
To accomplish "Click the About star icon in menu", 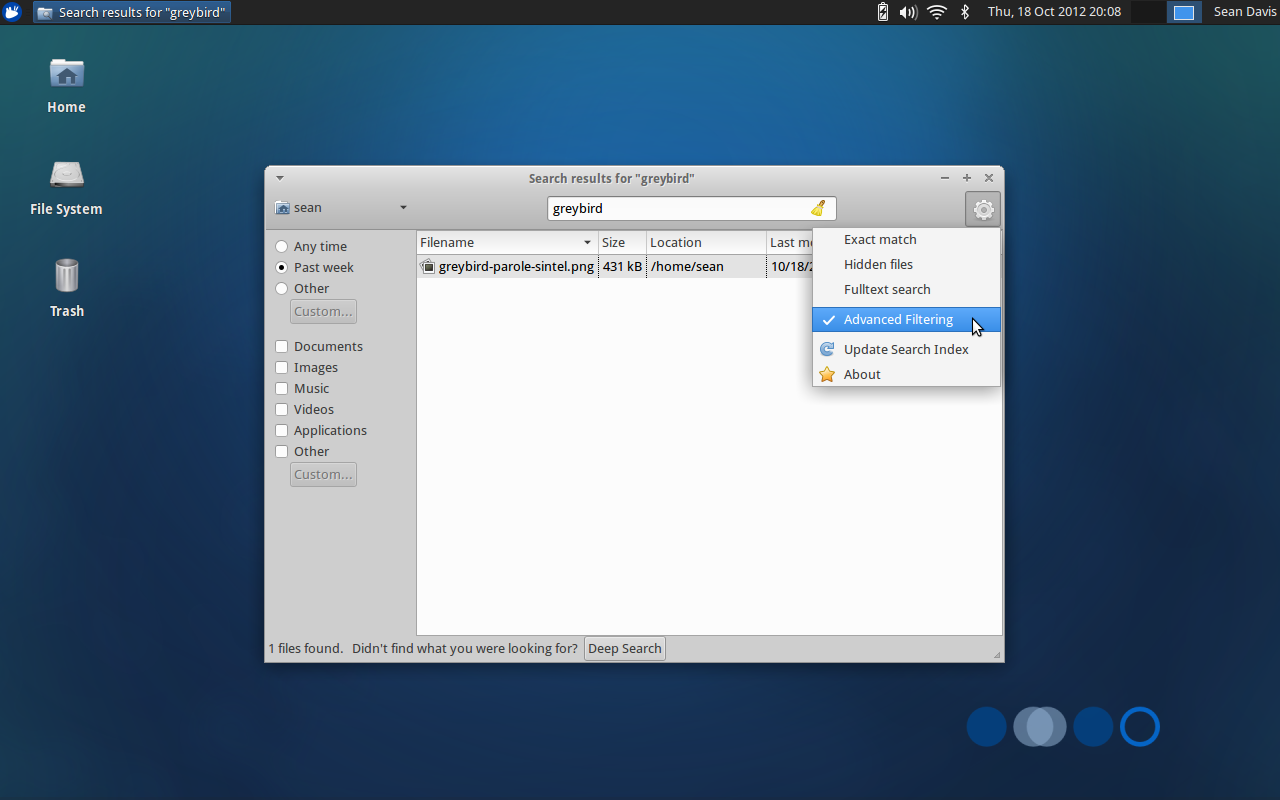I will tap(827, 374).
